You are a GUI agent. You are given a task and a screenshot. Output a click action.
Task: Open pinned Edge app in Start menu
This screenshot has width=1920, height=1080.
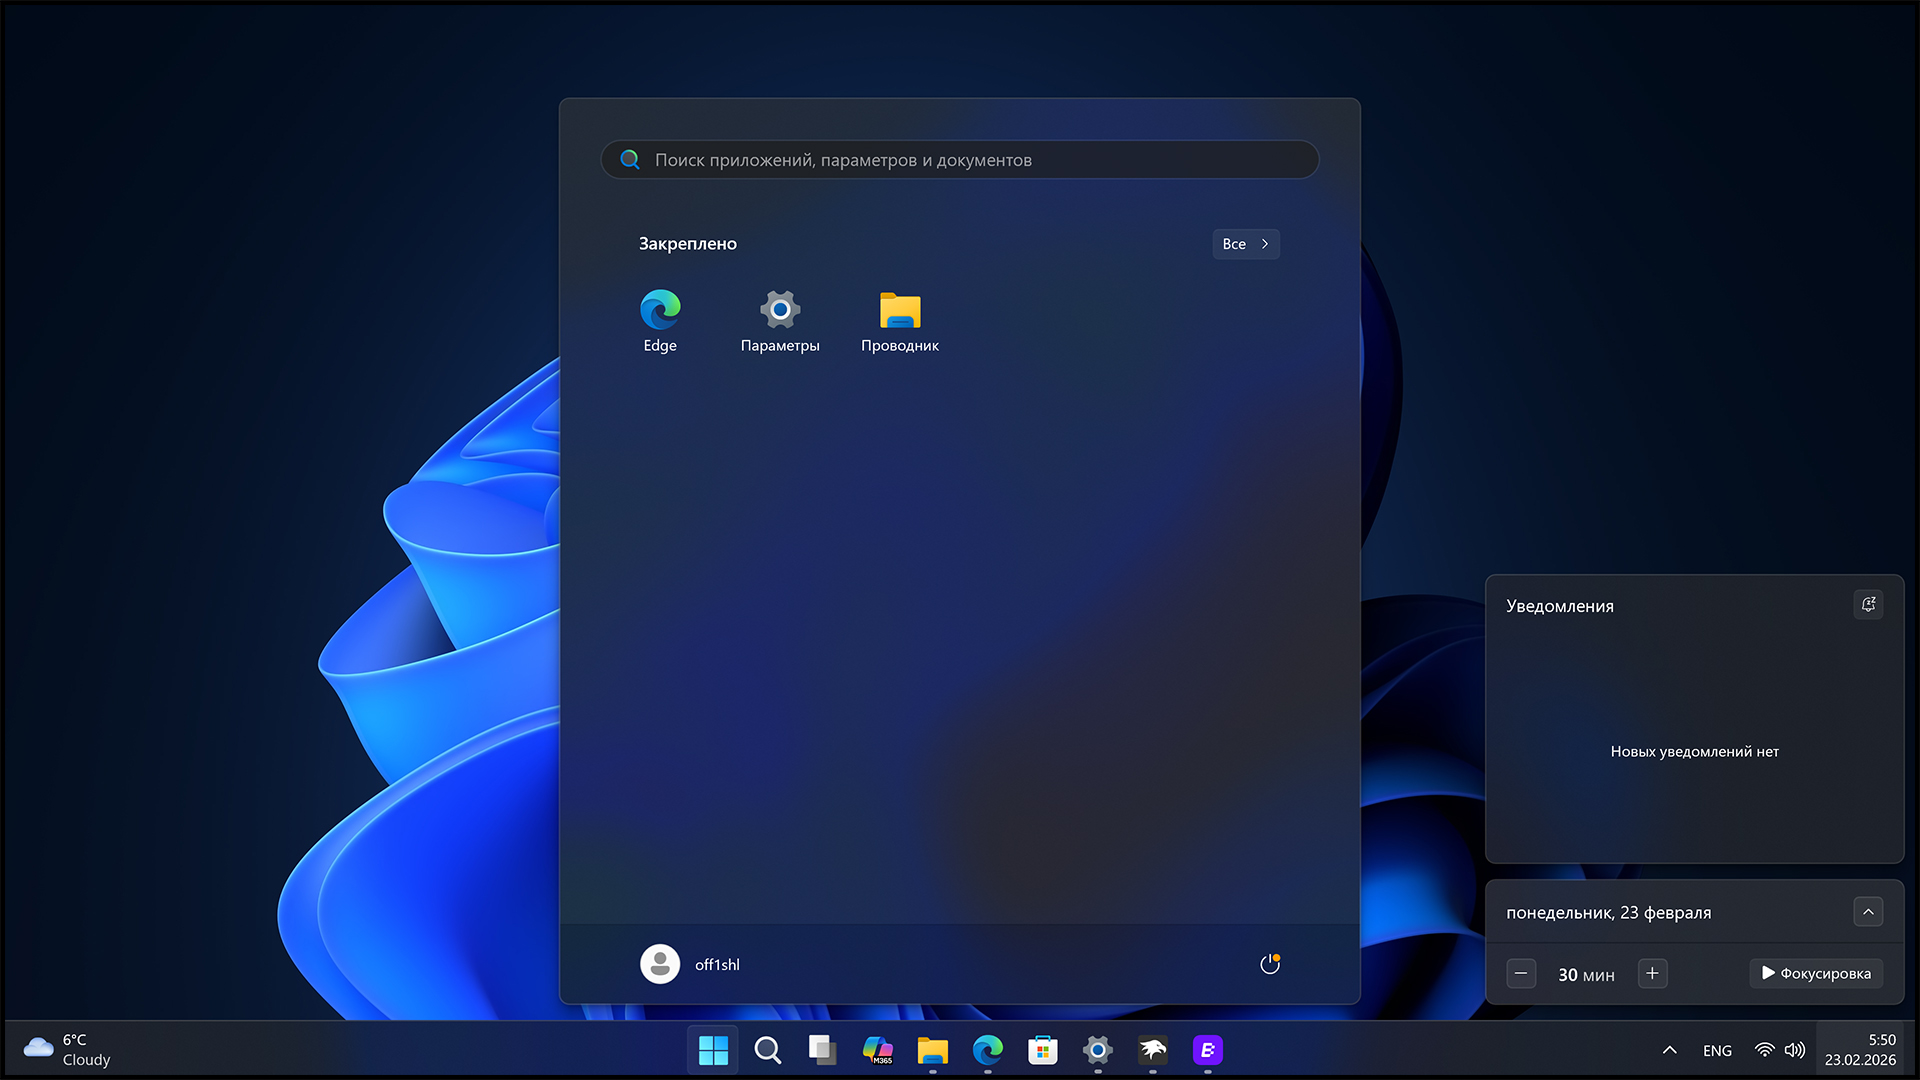click(x=660, y=320)
